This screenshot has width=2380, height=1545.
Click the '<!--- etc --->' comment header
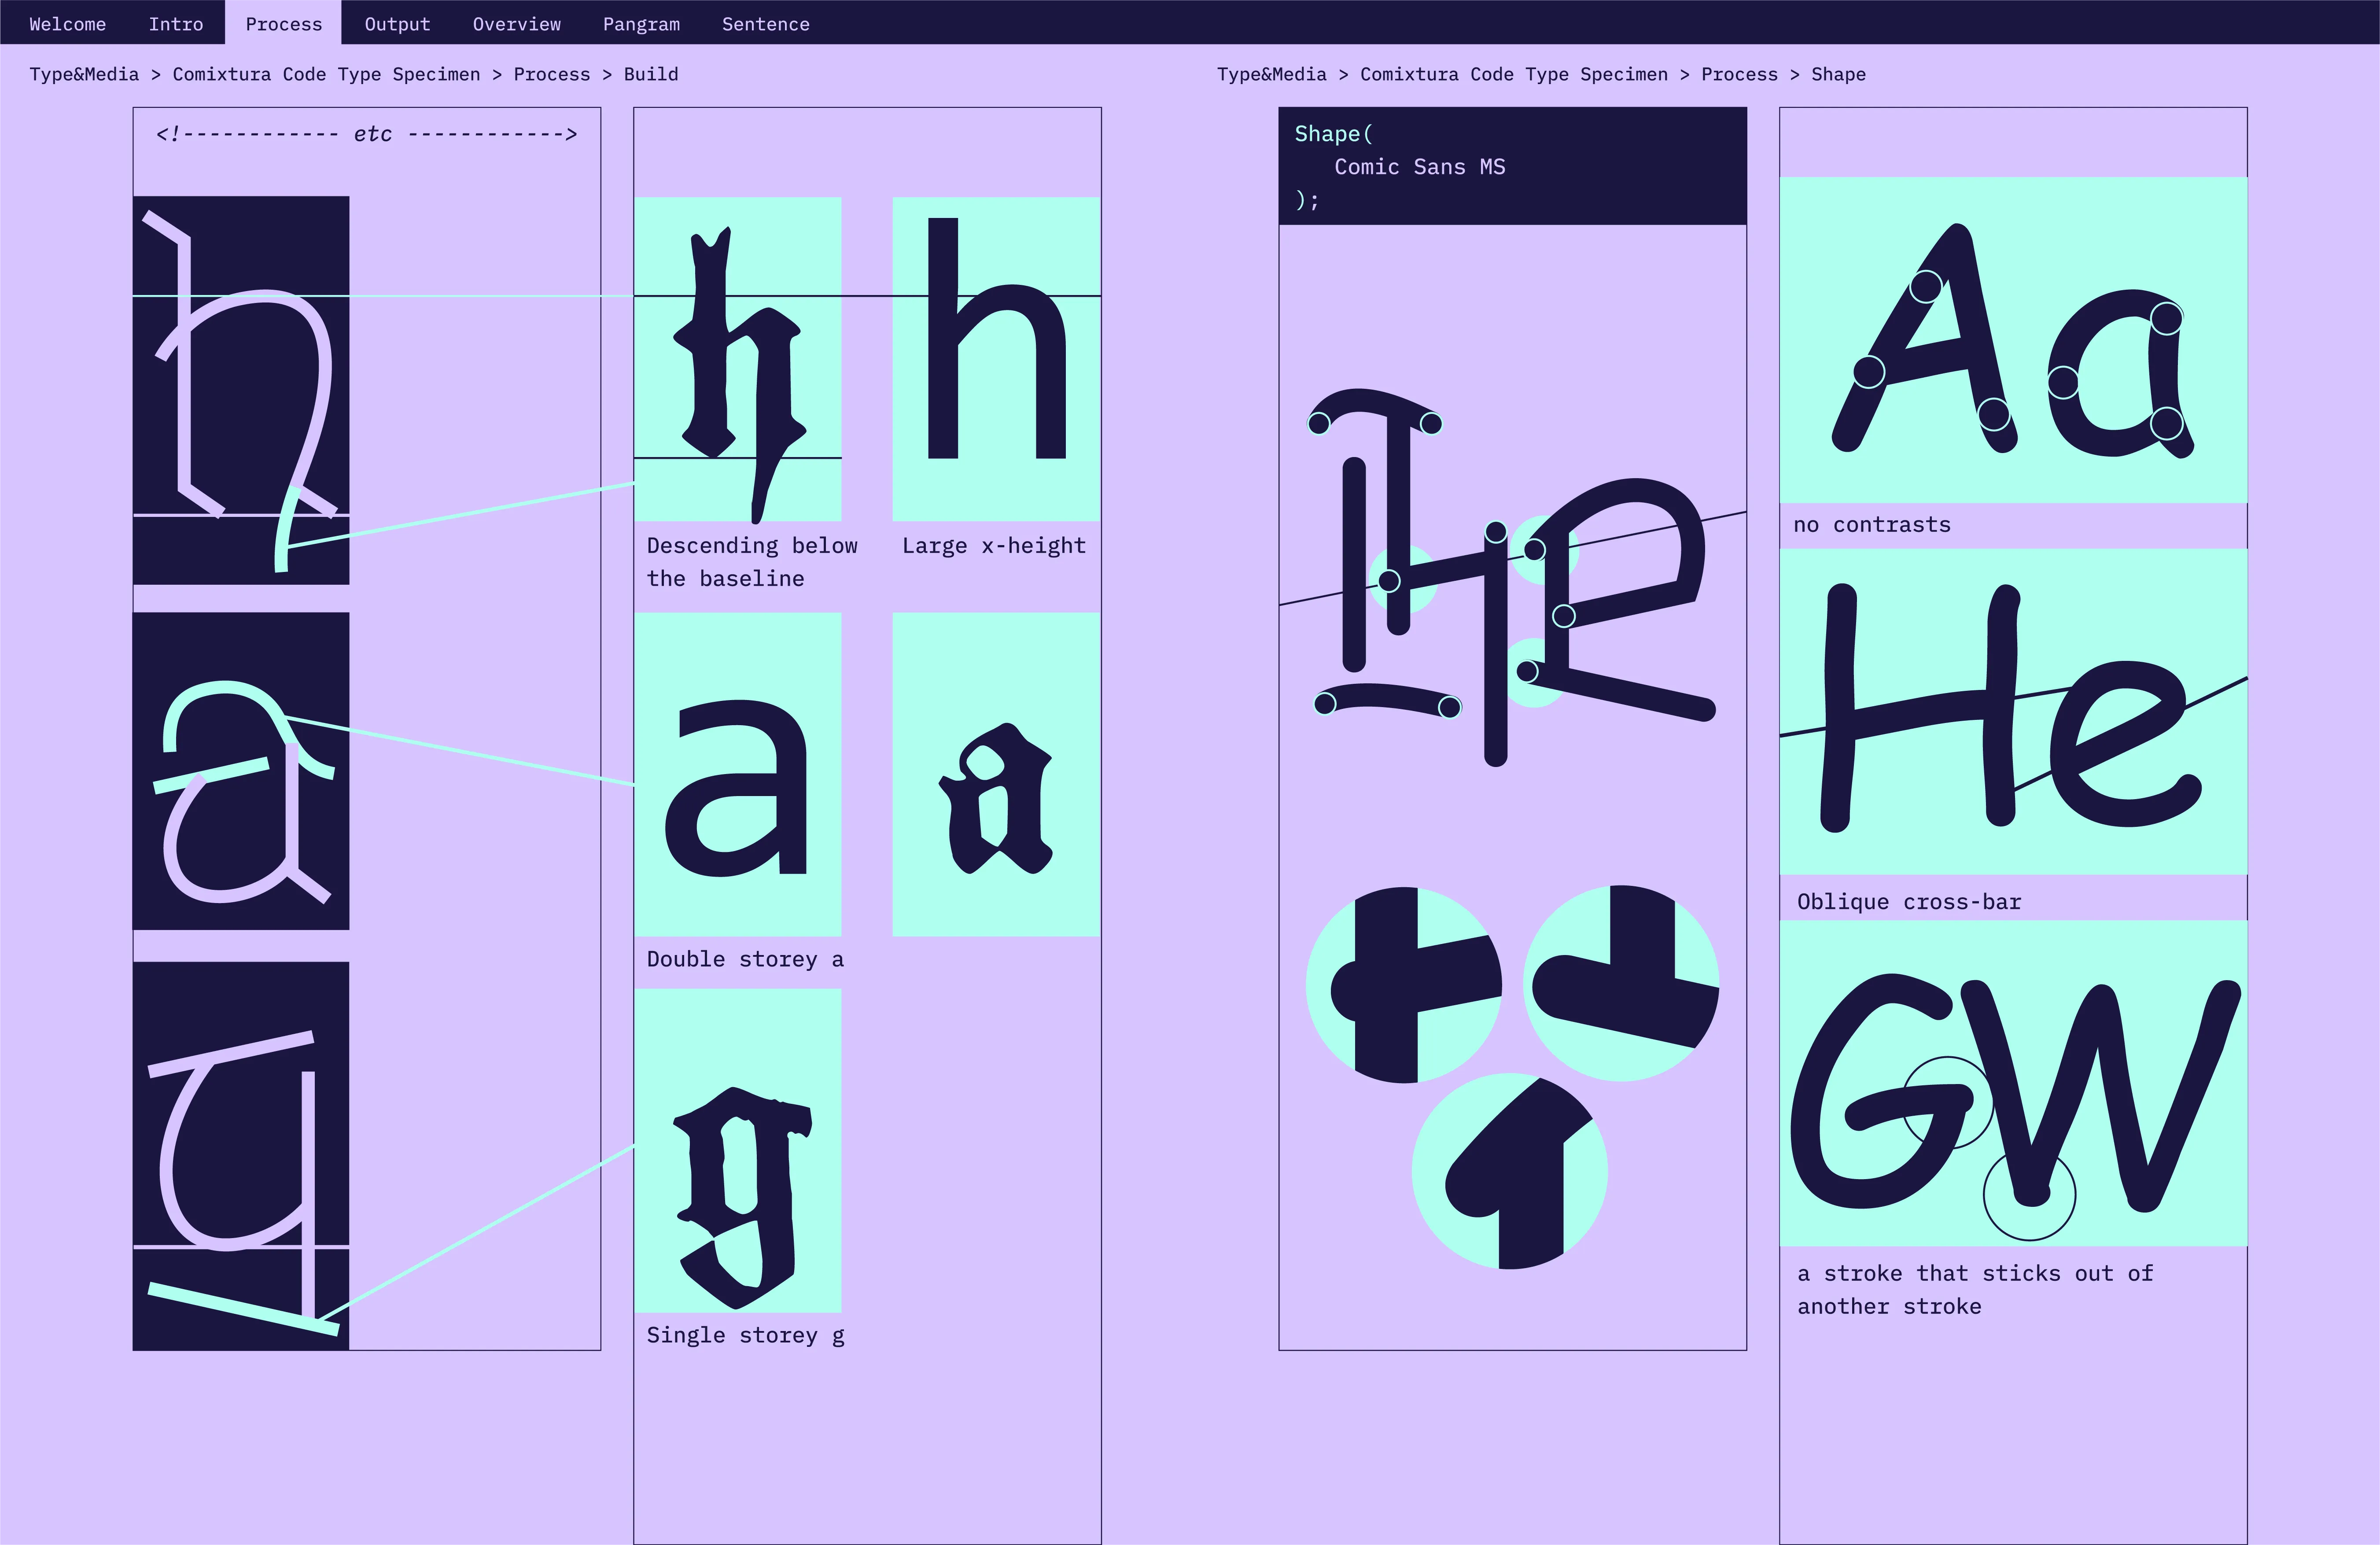[367, 134]
